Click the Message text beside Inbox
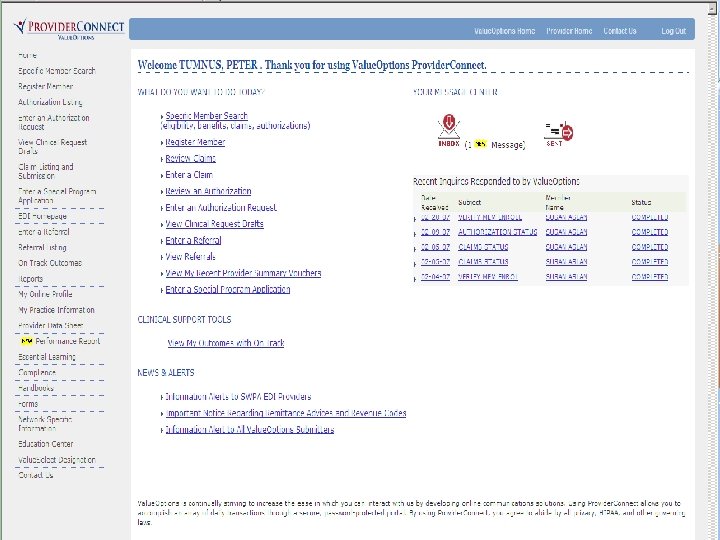Viewport: 720px width, 540px height. pos(508,145)
